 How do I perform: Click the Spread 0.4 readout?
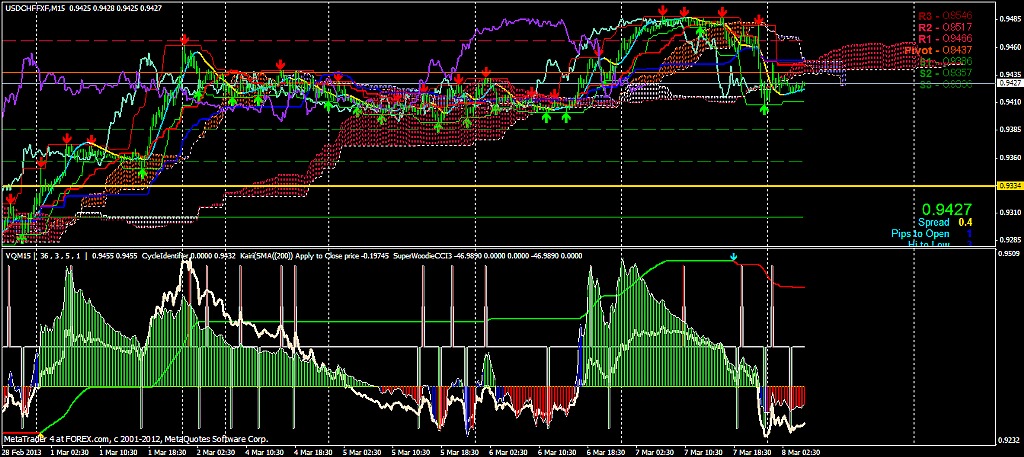(x=940, y=222)
